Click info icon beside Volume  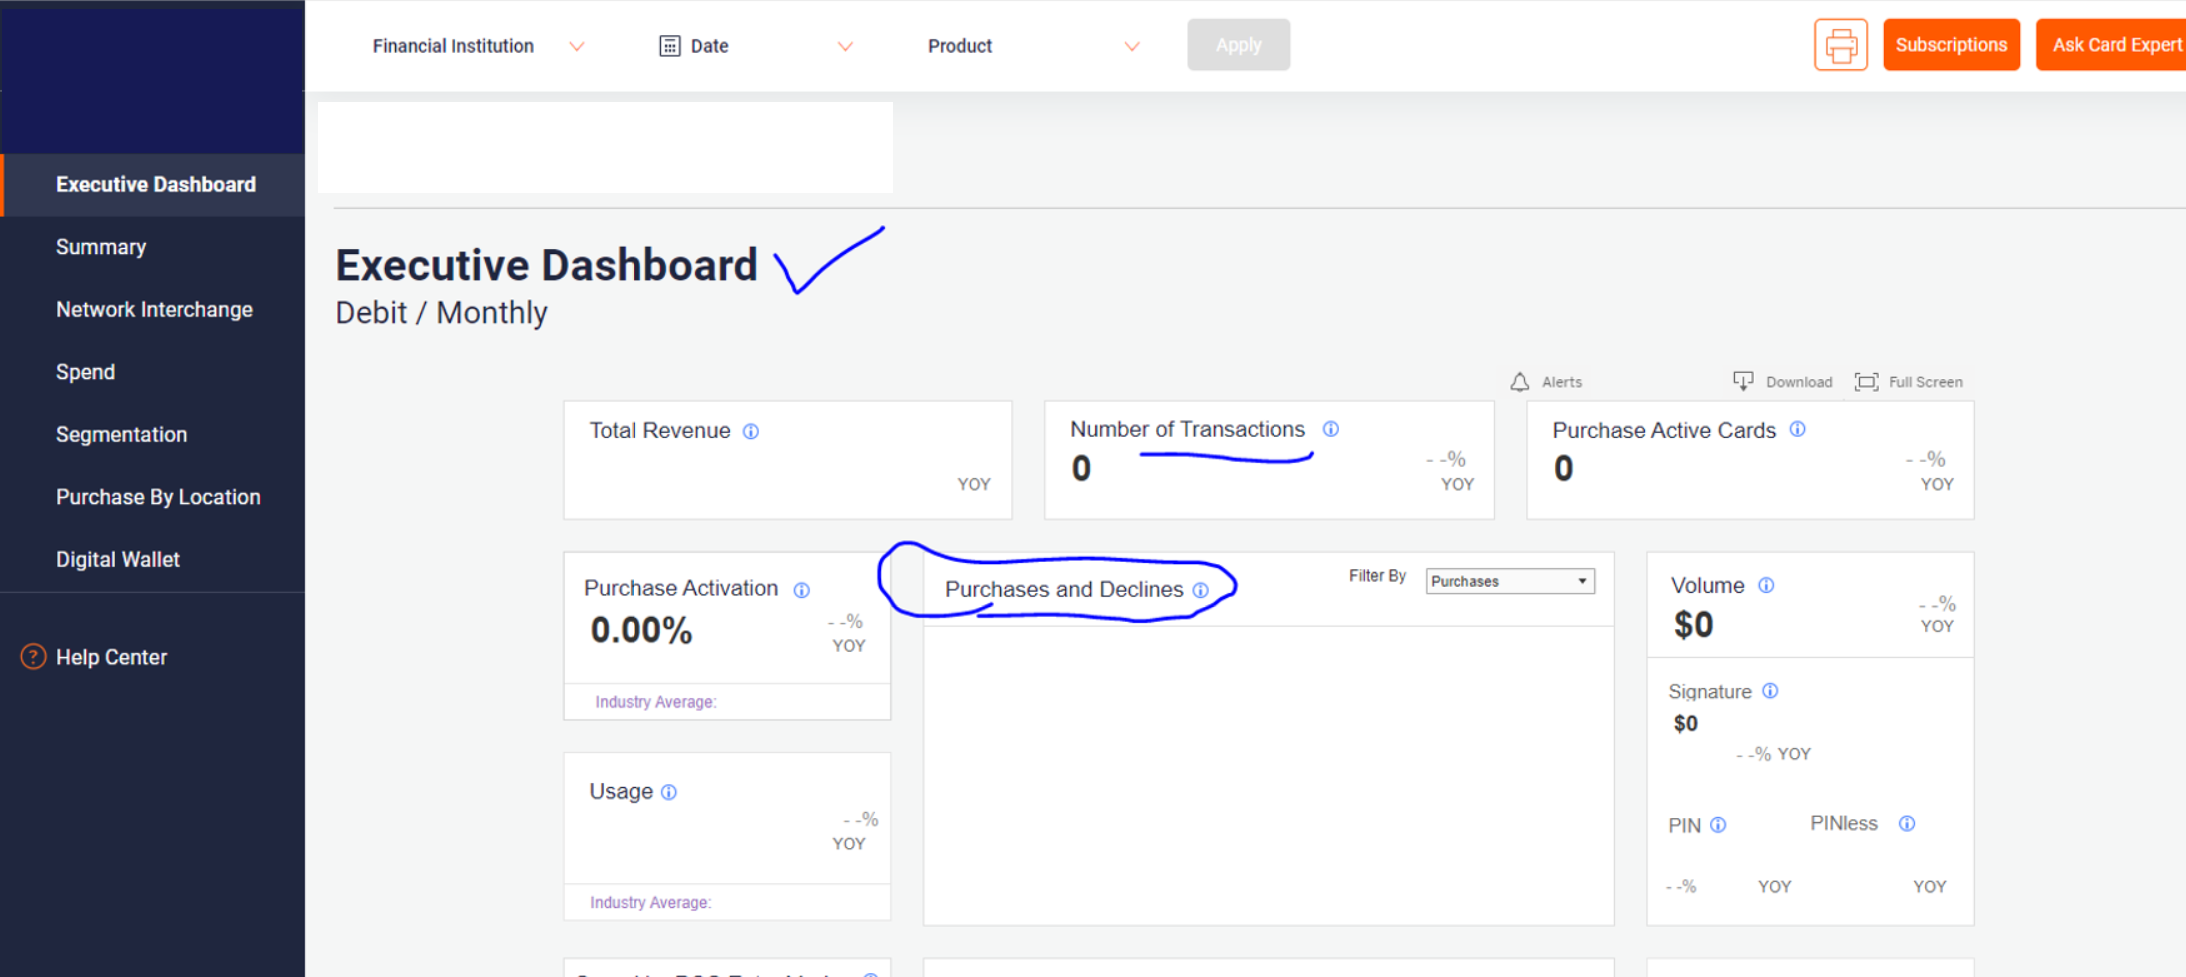1767,586
